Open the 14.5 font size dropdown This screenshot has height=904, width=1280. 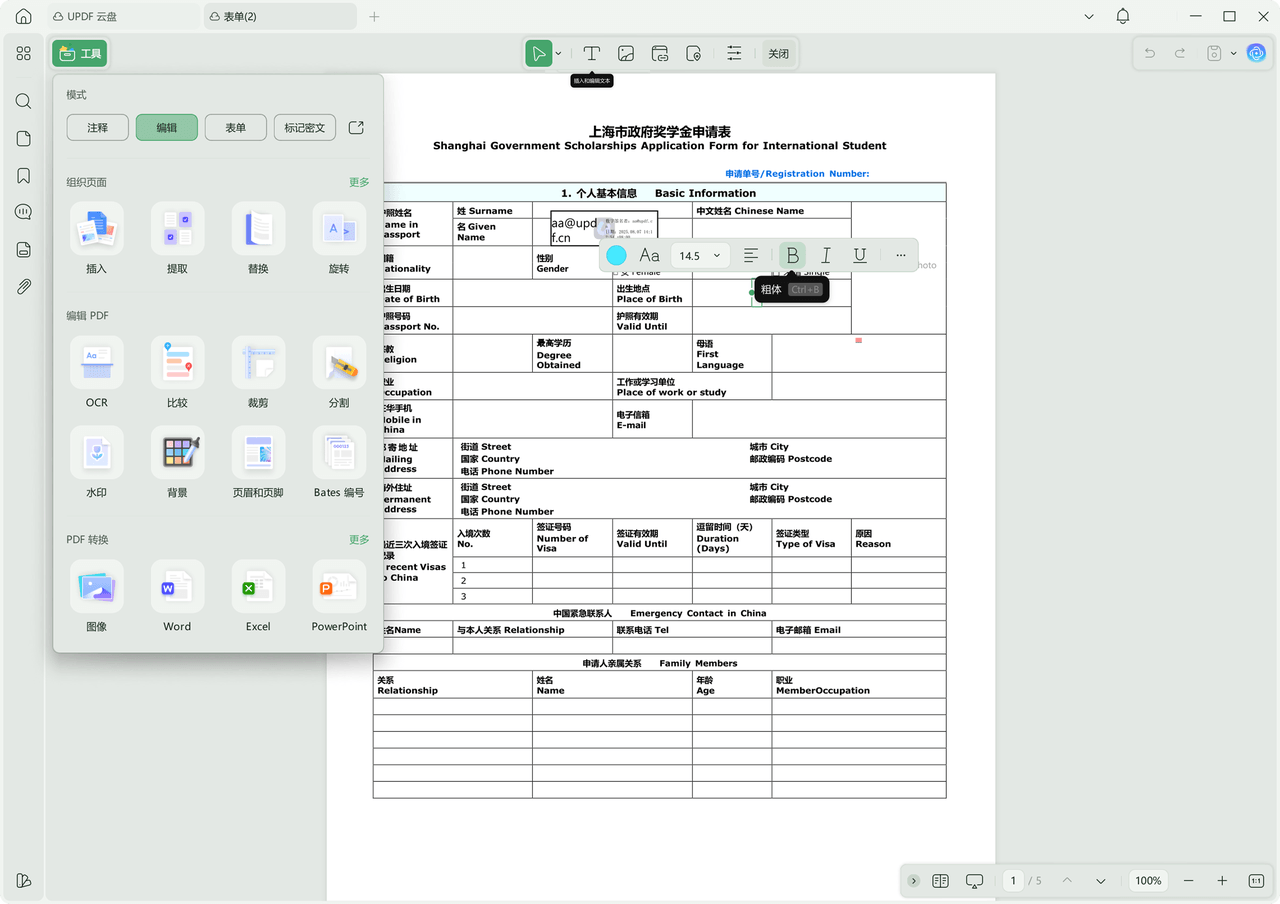point(698,255)
